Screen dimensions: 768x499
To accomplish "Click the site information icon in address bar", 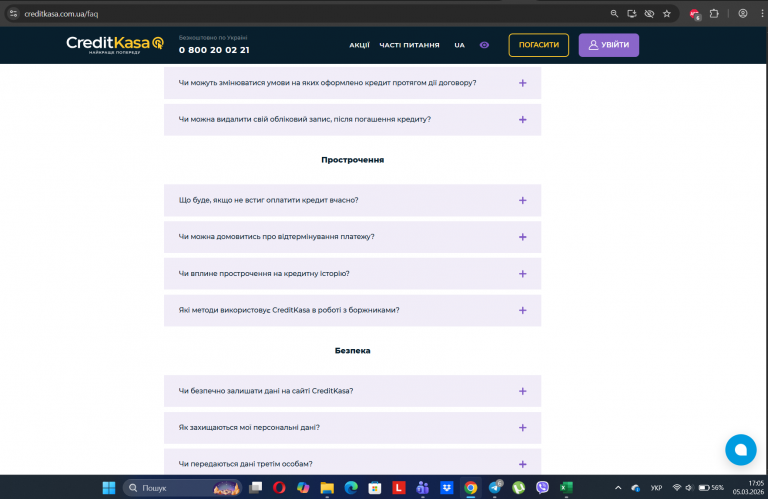I will click(13, 14).
